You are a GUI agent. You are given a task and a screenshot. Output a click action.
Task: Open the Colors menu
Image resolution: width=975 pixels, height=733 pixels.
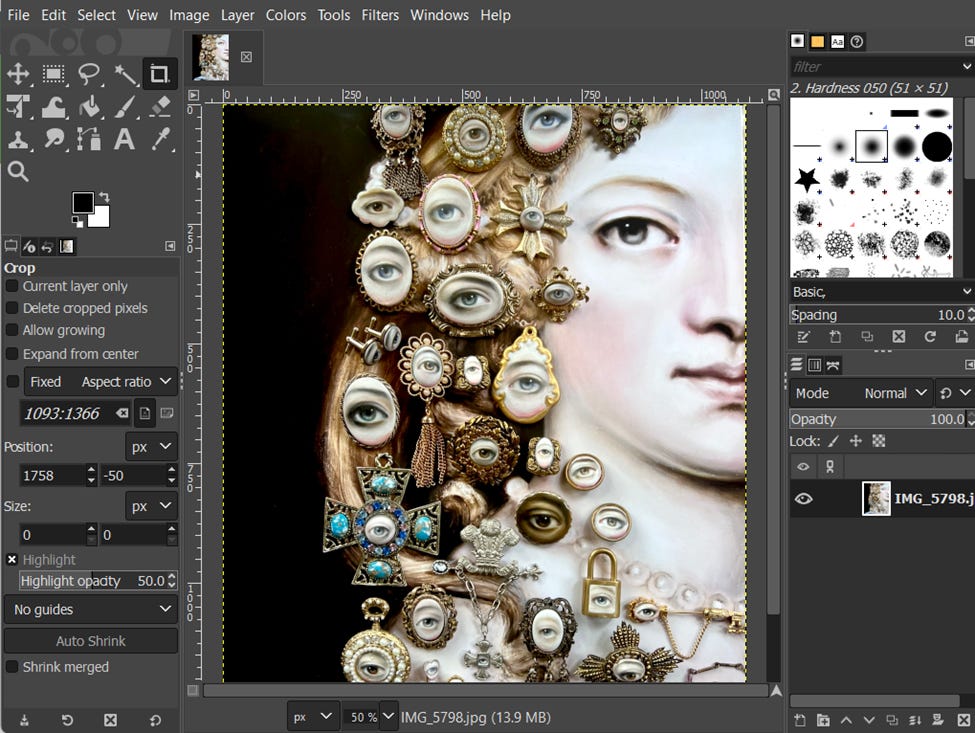coord(286,15)
